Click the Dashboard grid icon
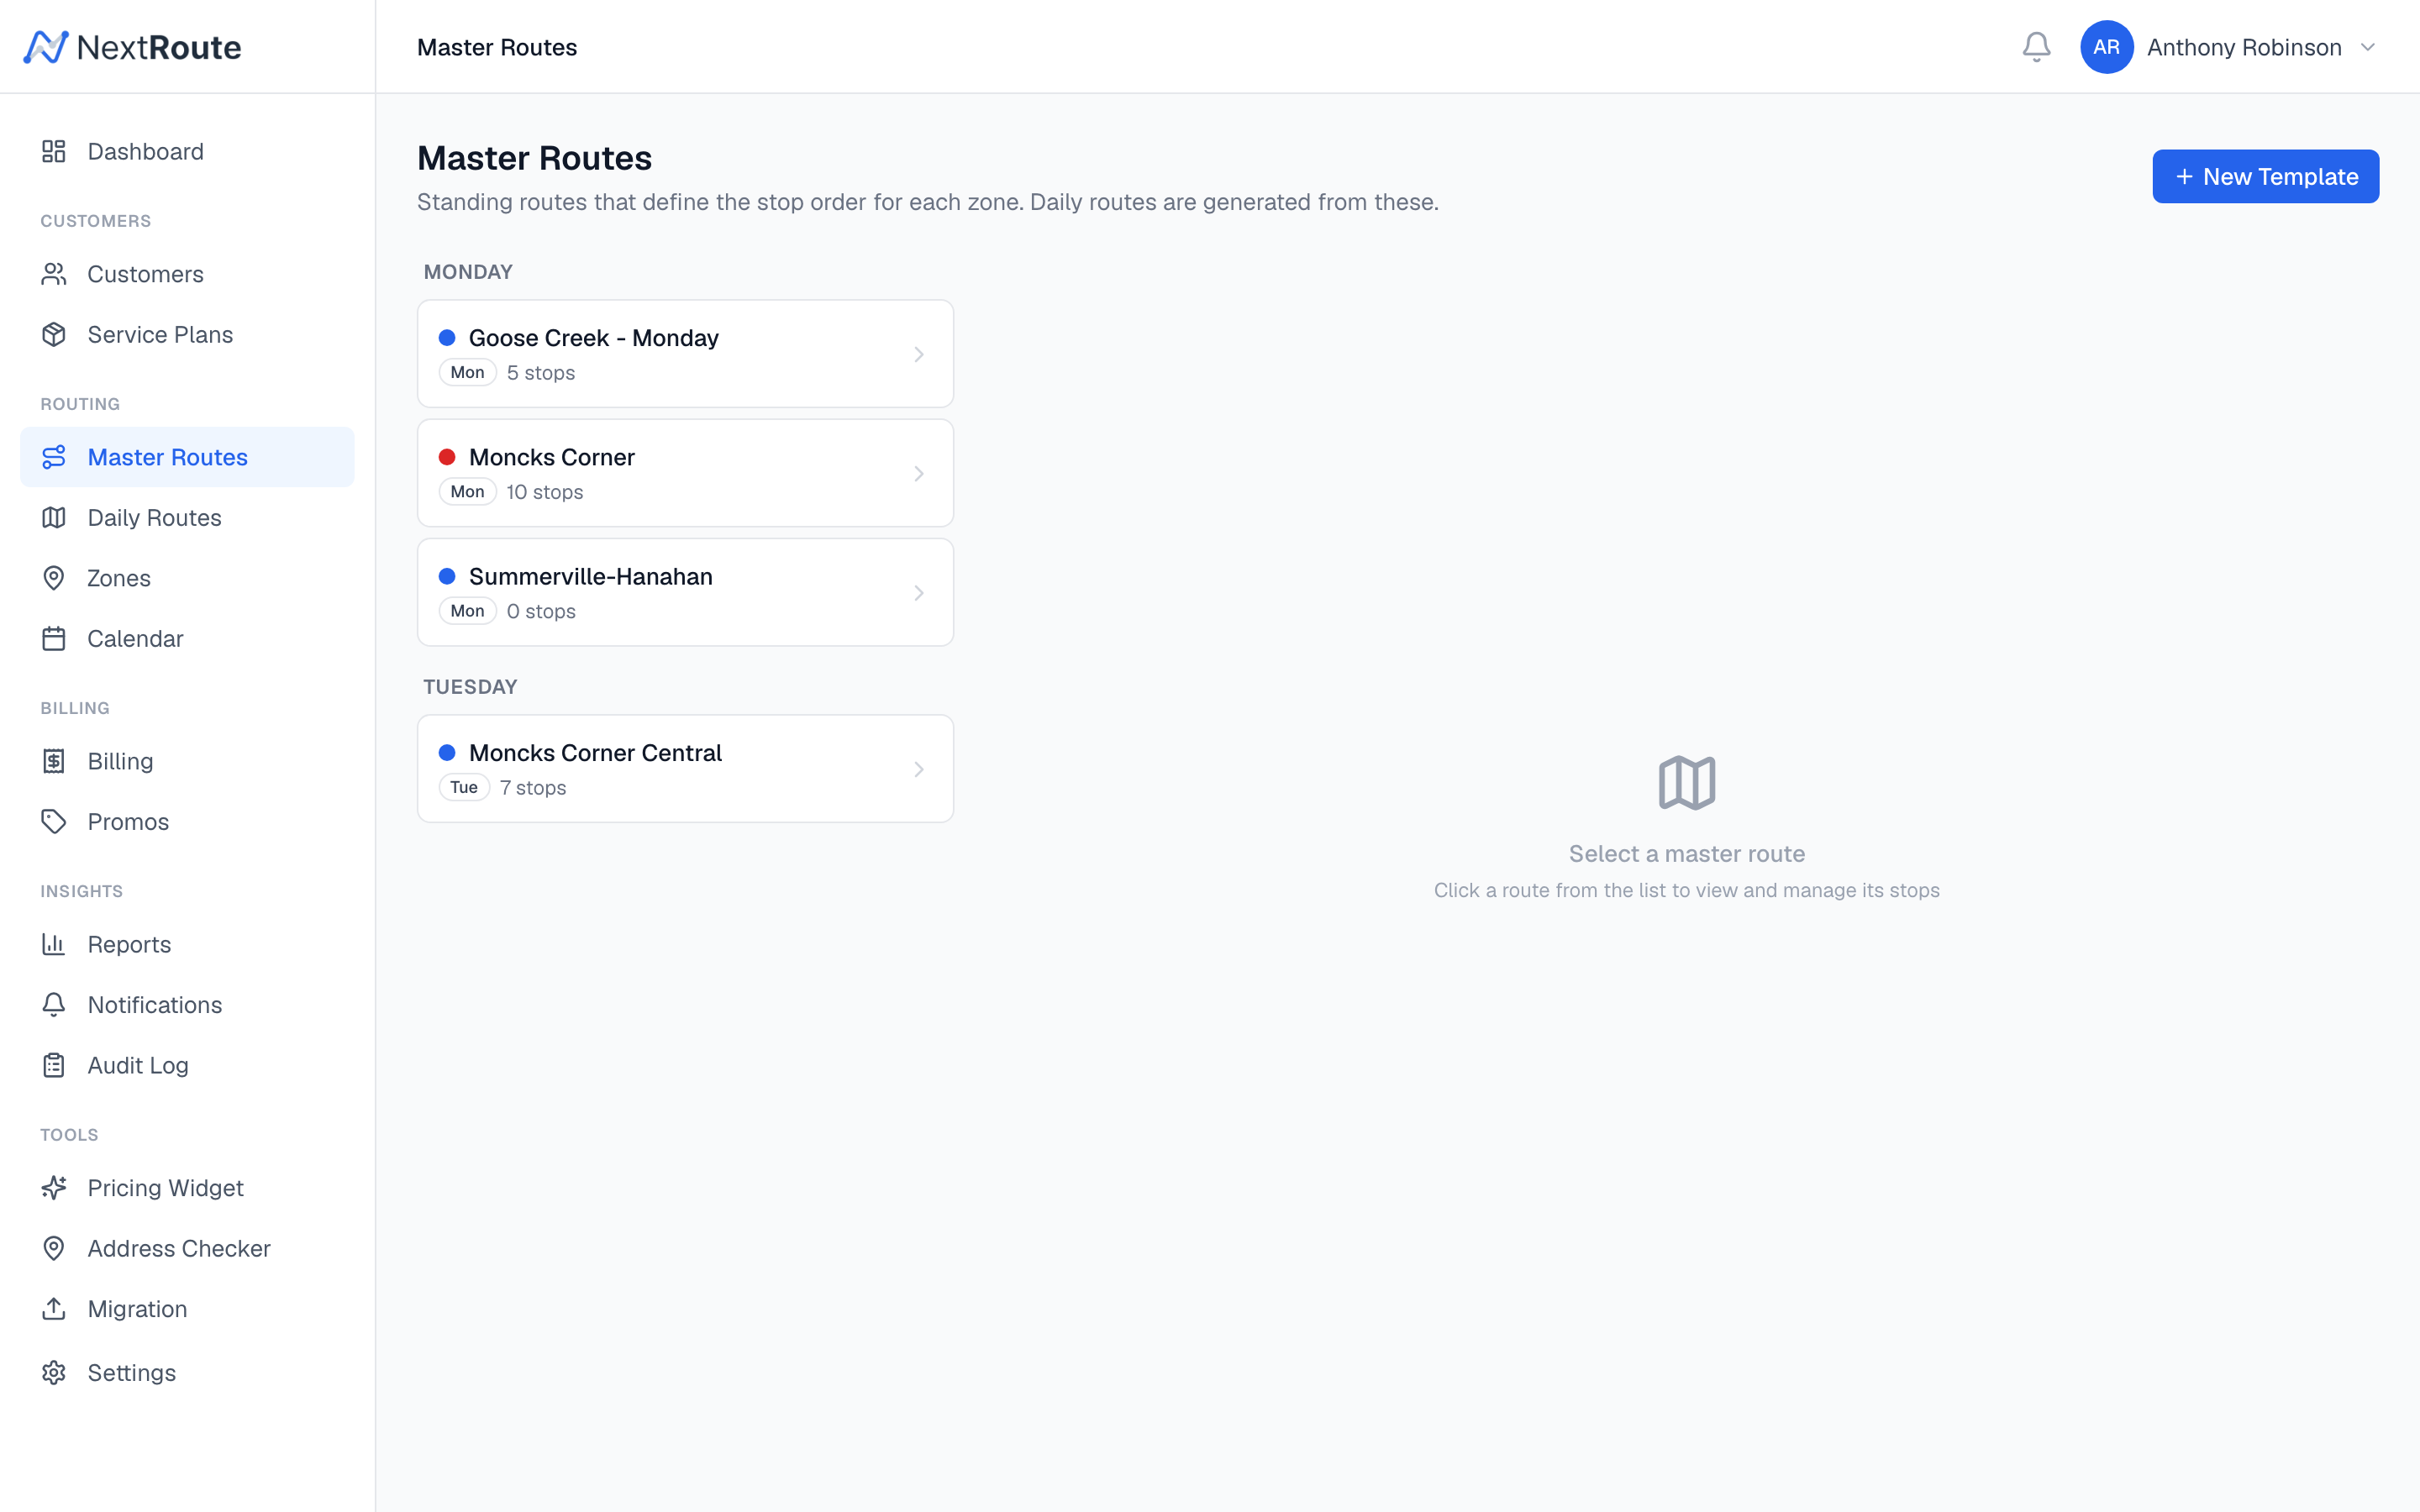This screenshot has width=2420, height=1512. [x=54, y=151]
